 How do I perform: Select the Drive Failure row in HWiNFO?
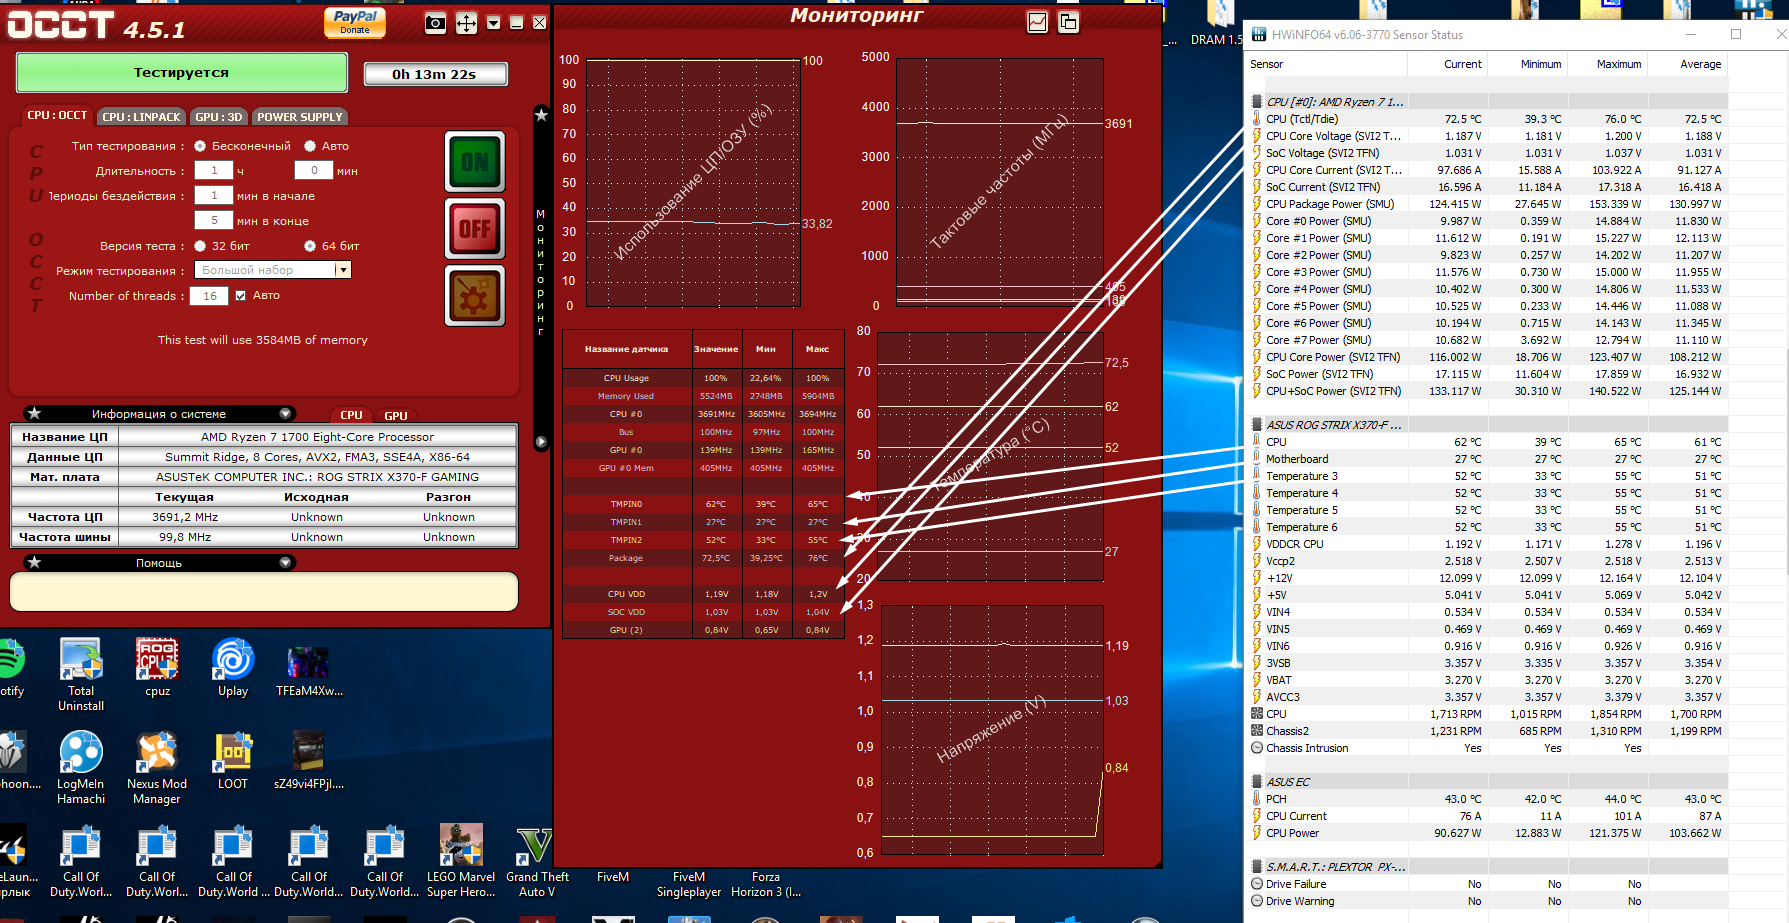(x=1487, y=884)
